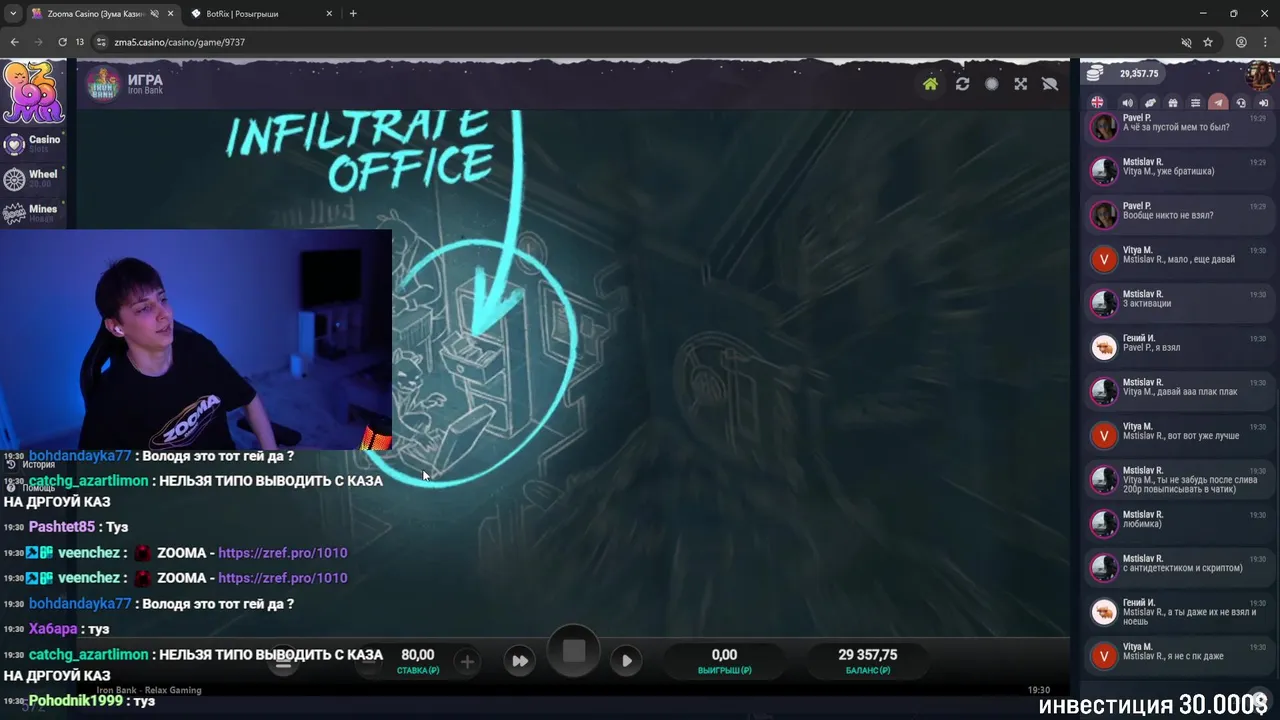
Task: Click the address bar URL zma5.casino
Action: tap(179, 42)
